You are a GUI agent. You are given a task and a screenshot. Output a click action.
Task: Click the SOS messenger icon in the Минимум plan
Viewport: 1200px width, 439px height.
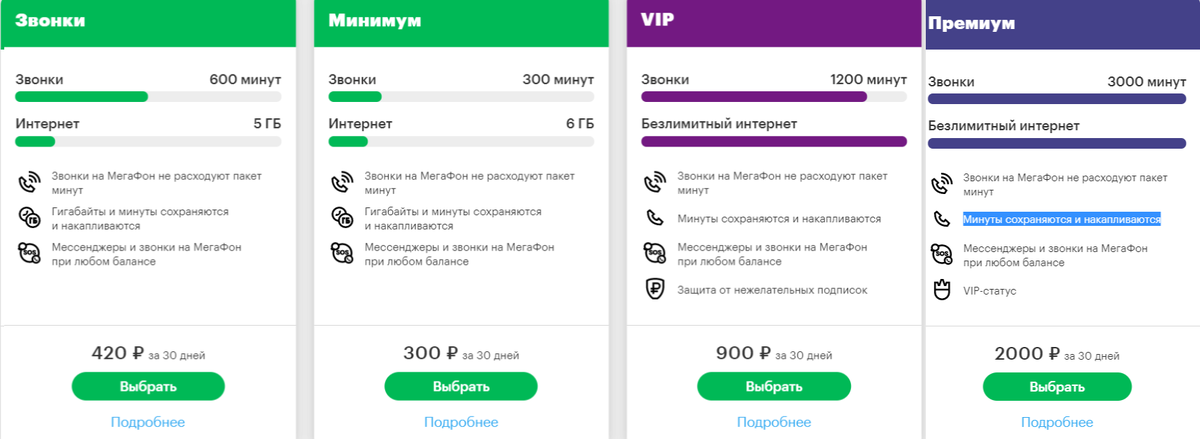[343, 252]
